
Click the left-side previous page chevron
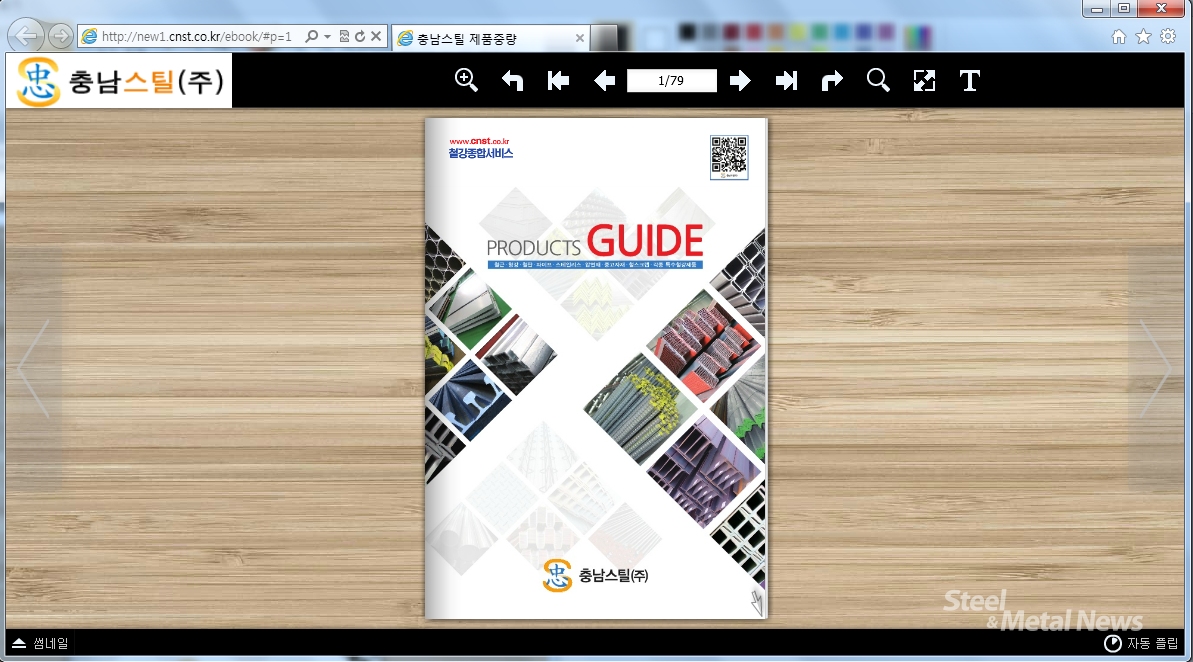tap(34, 369)
